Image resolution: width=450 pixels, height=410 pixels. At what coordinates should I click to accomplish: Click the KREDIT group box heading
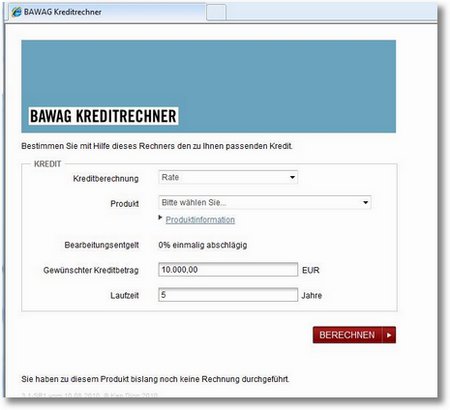coord(48,164)
